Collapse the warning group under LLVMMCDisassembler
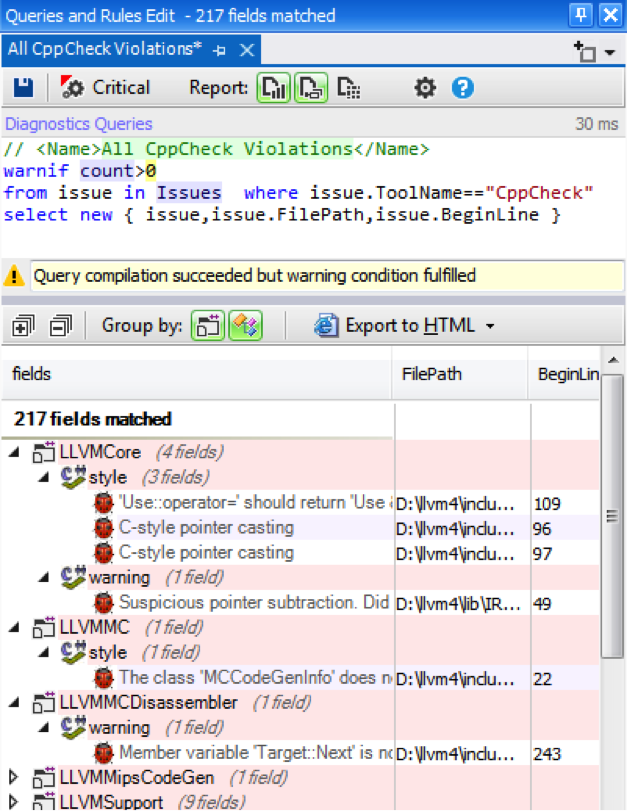 coord(44,727)
